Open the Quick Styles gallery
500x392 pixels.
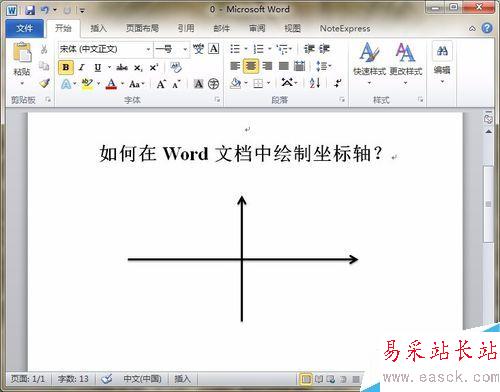[369, 63]
